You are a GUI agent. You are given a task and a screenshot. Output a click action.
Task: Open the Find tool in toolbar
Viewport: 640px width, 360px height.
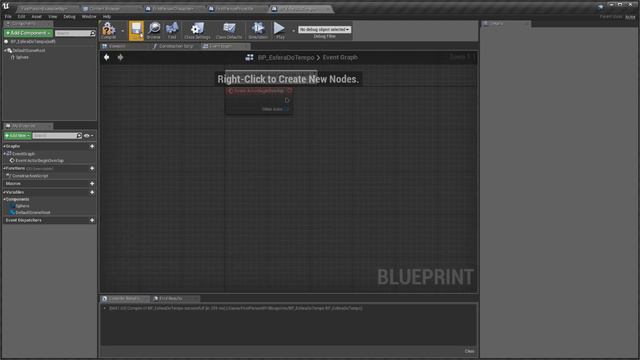point(172,31)
